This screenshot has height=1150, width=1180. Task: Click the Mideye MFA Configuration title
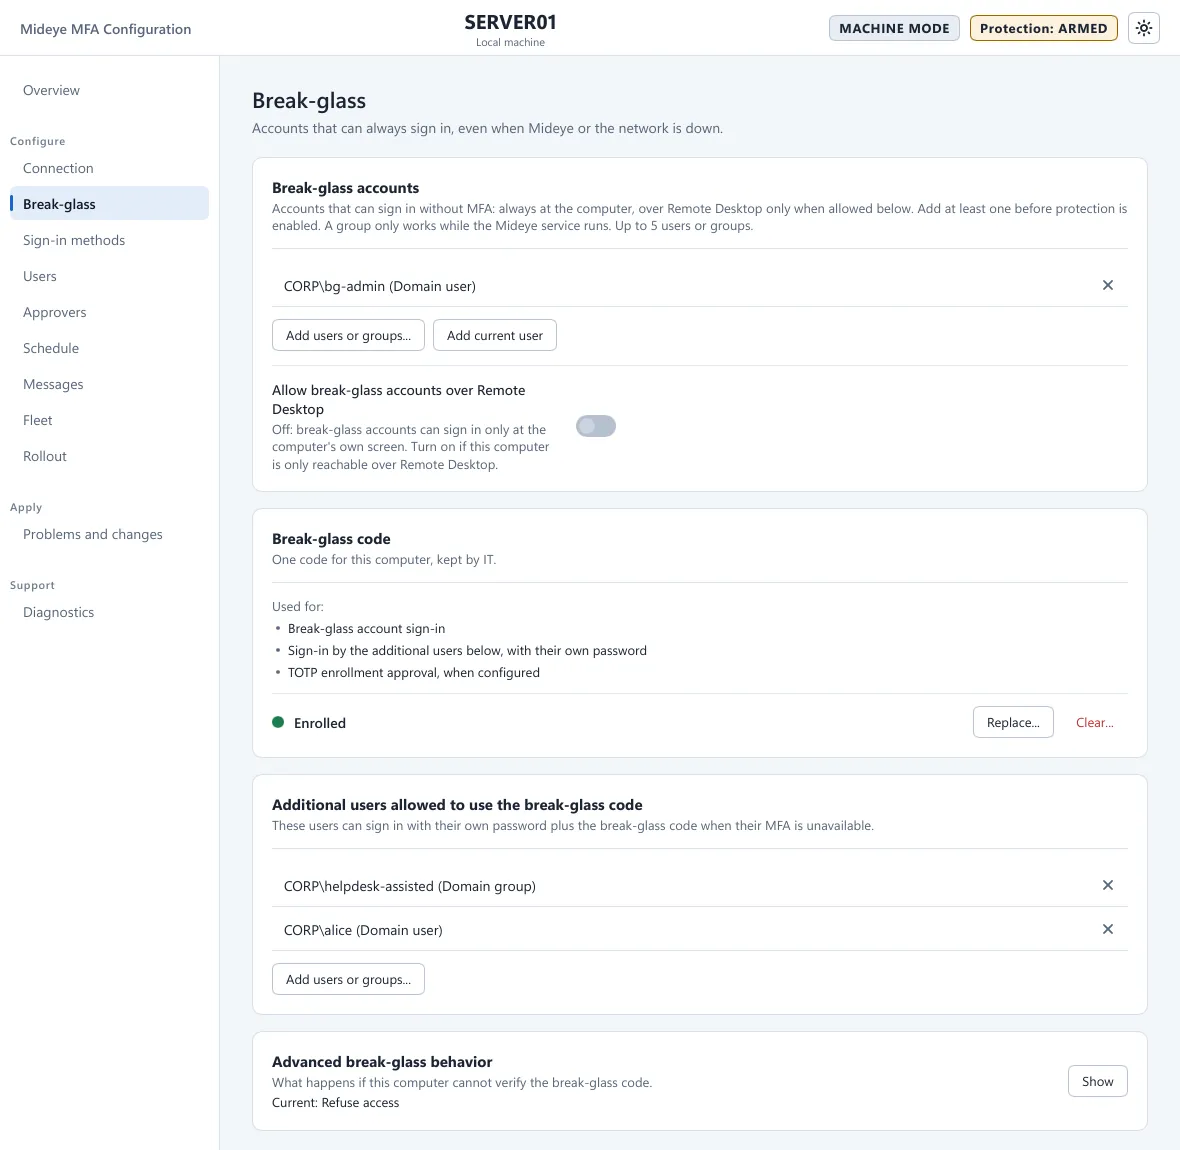[x=105, y=29]
